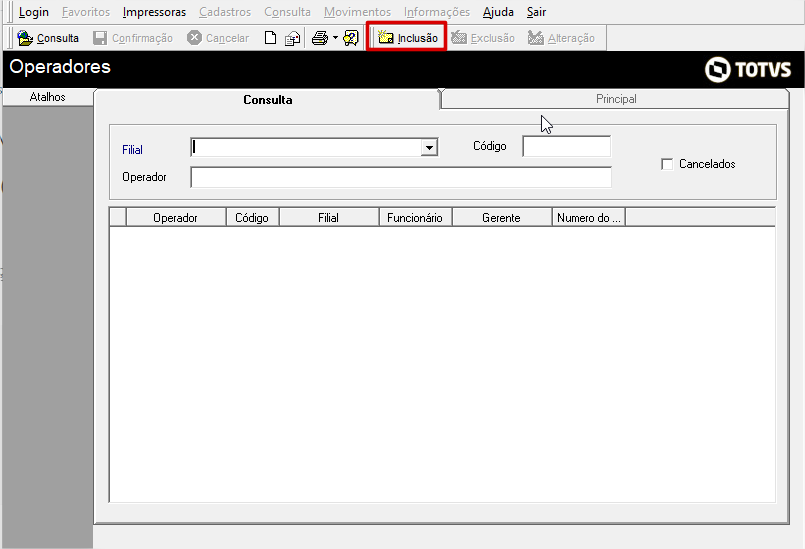Toggle the Cancelados checkbox
Viewport: 805px width, 549px height.
pos(667,164)
